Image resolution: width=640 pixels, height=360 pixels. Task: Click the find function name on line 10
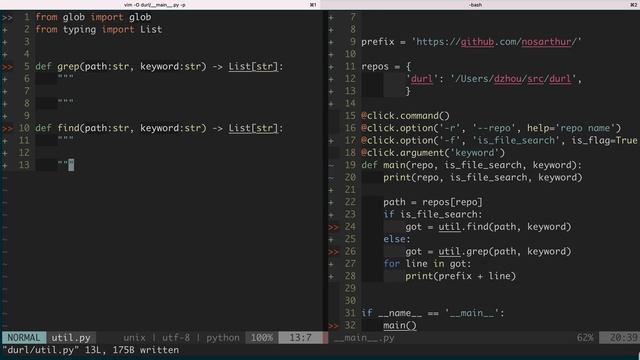point(68,128)
